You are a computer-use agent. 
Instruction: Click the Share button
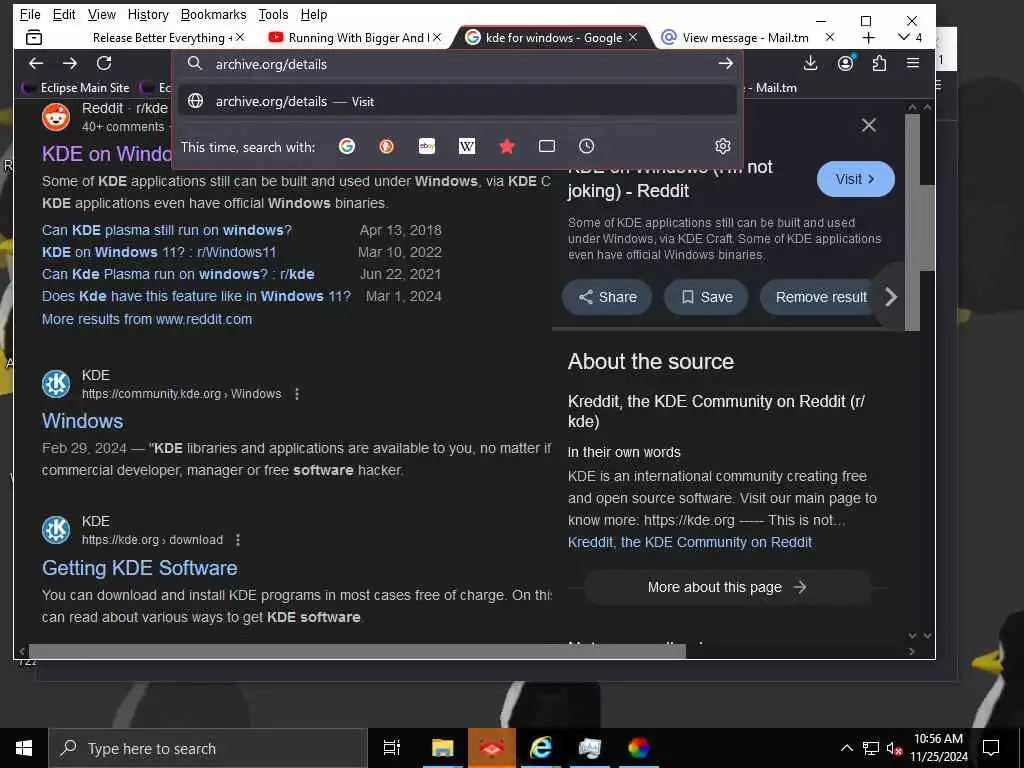pyautogui.click(x=607, y=297)
